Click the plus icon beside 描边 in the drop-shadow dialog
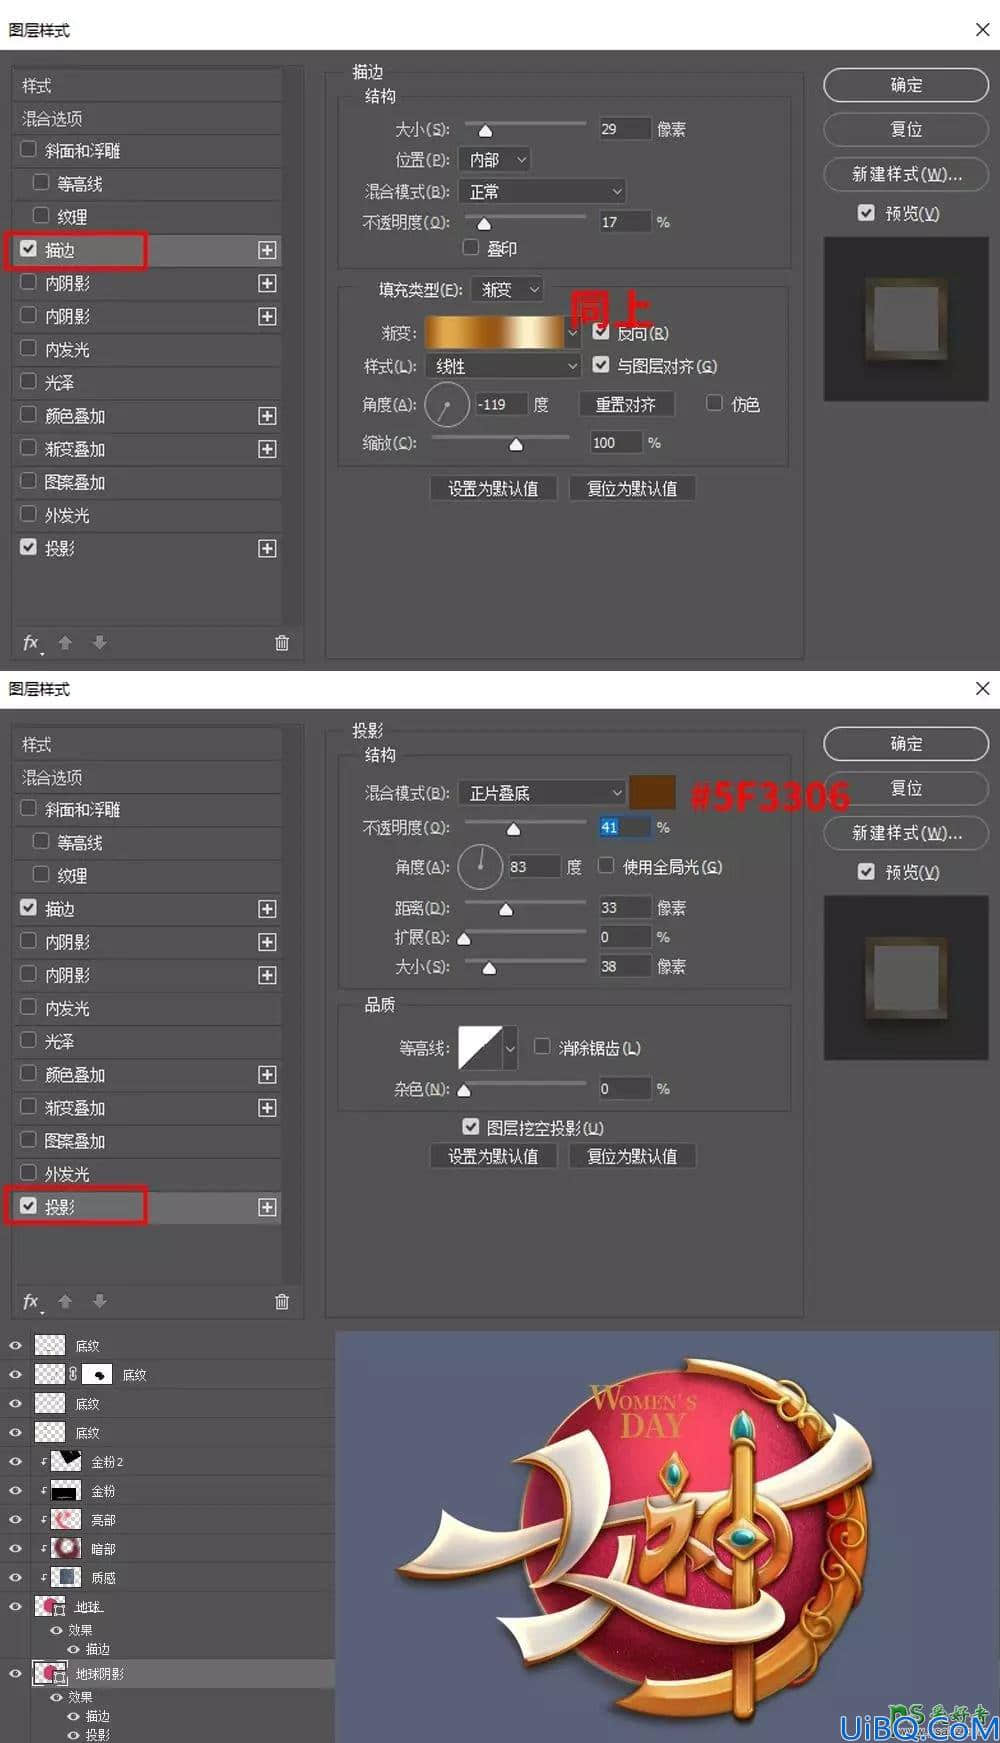 [267, 909]
